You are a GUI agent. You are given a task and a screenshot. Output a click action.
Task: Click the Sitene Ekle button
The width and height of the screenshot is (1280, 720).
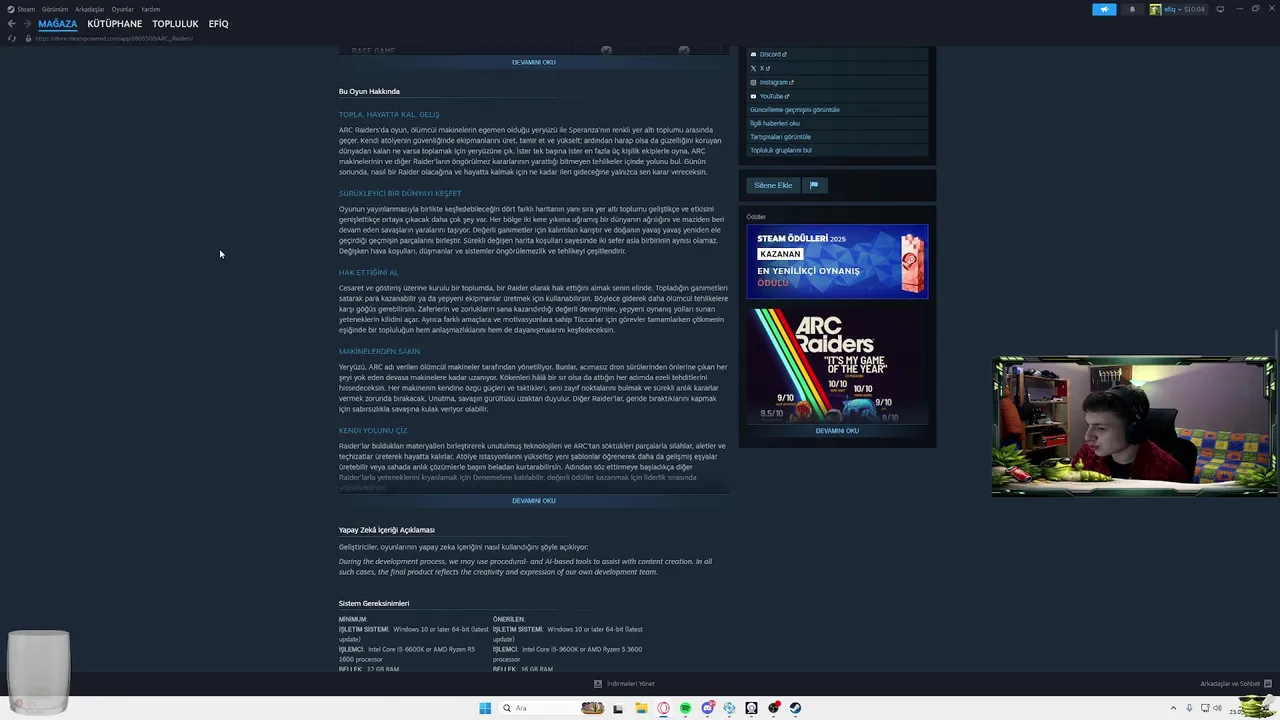pos(773,185)
